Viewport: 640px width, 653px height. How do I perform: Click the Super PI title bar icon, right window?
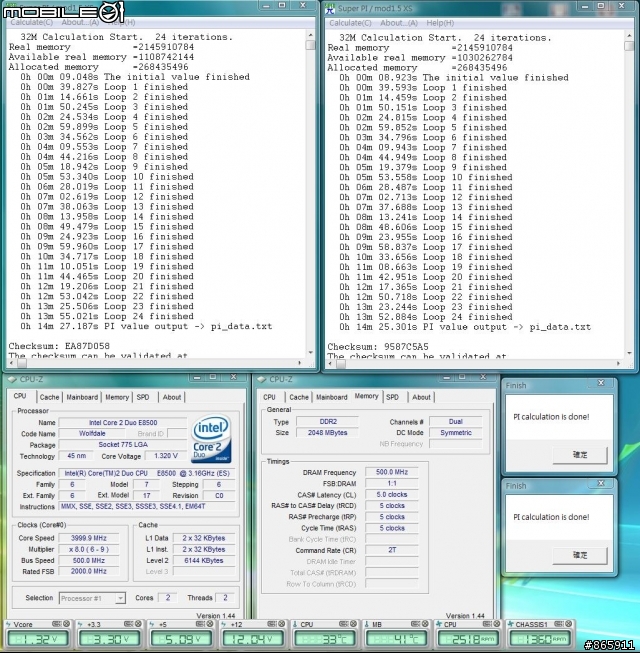coord(330,8)
